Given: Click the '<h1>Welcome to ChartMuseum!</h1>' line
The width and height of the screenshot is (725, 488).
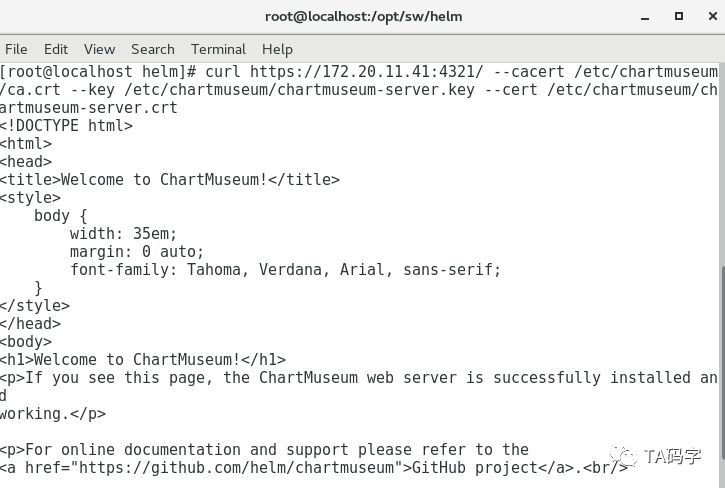Looking at the screenshot, I should (x=143, y=360).
